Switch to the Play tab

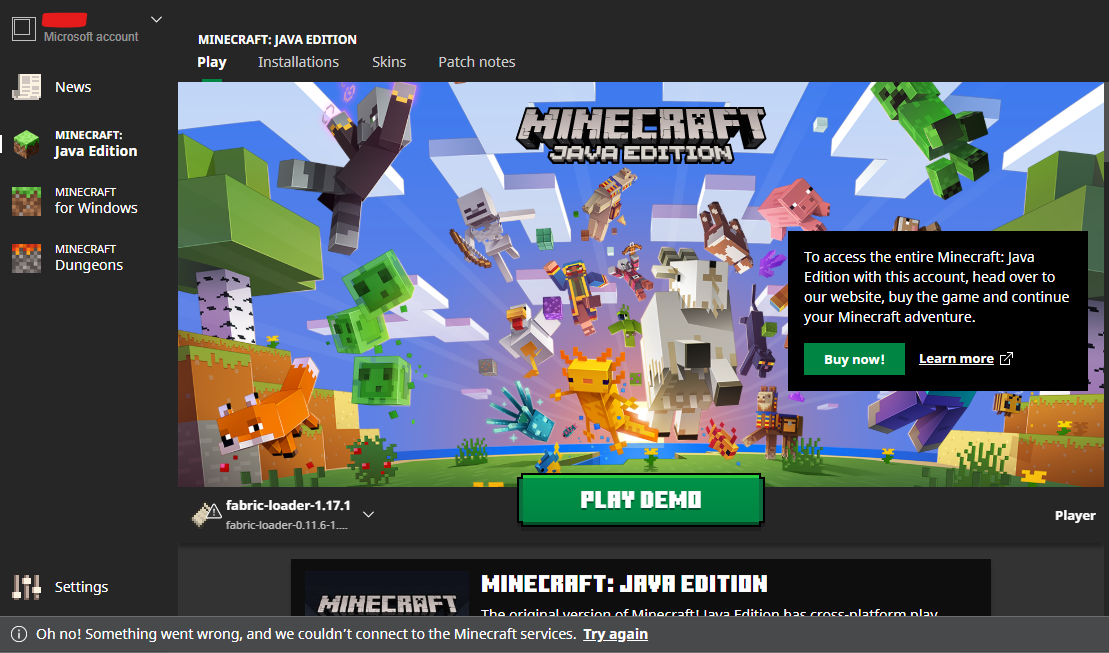pyautogui.click(x=211, y=62)
